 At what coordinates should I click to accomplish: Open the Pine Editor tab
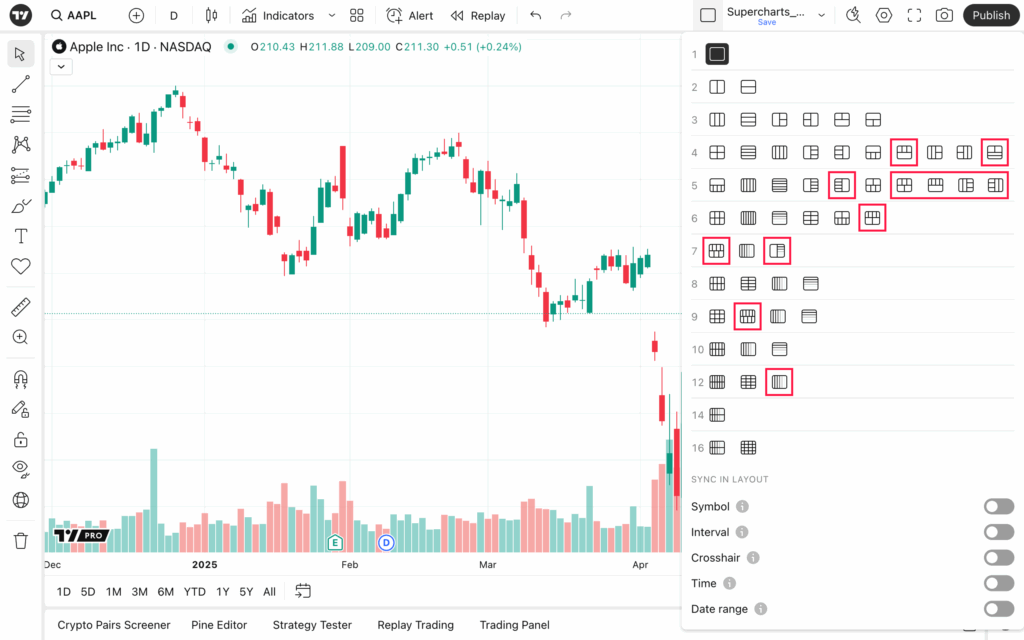coord(219,625)
